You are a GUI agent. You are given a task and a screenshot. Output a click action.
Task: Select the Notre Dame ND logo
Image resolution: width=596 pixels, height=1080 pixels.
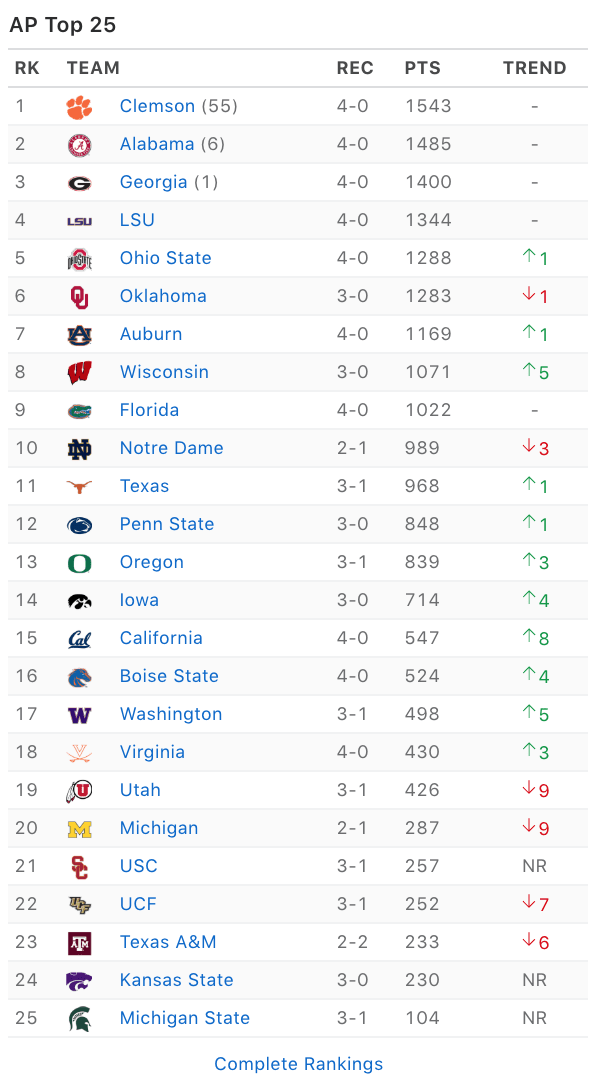[x=79, y=449]
